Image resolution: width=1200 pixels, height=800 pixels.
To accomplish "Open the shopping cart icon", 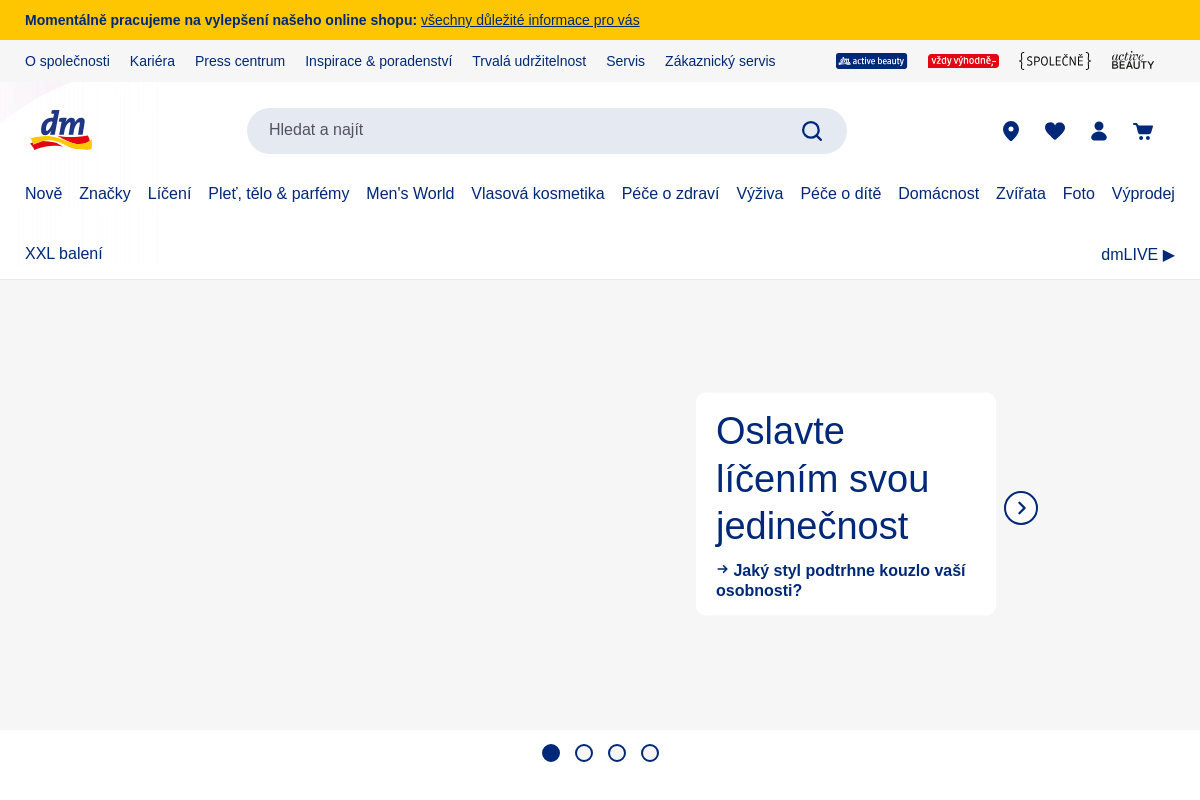I will [x=1143, y=131].
